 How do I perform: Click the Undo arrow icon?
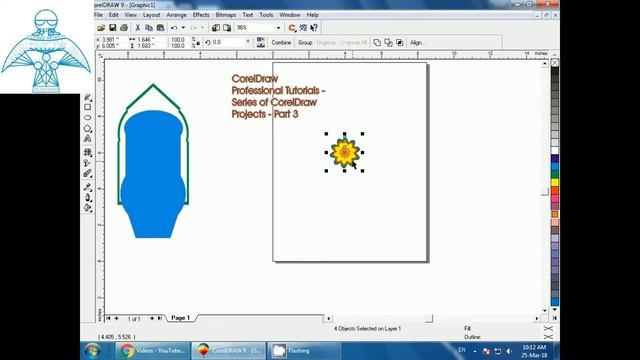174,28
